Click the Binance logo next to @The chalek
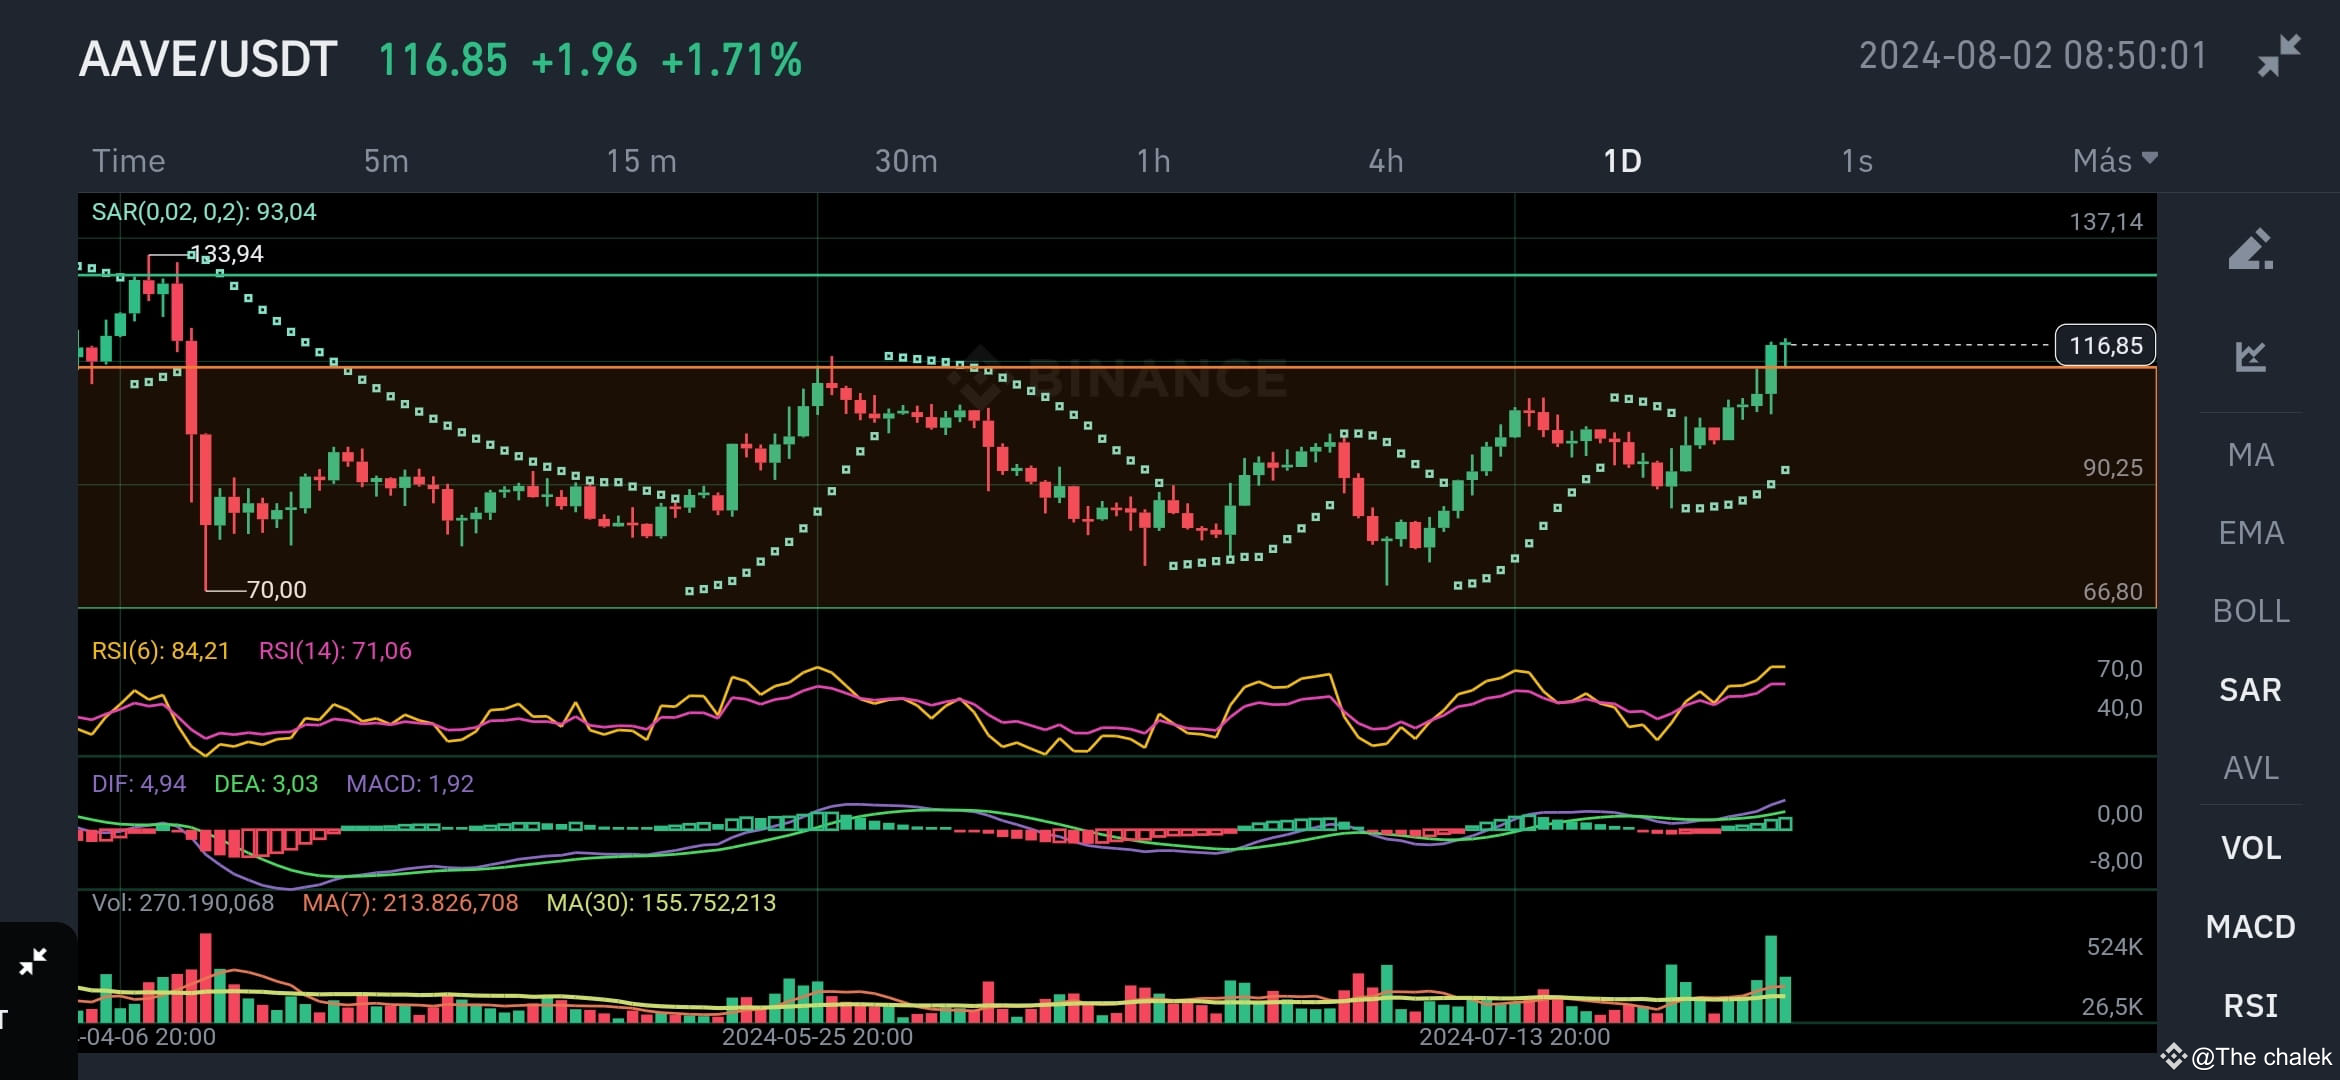The height and width of the screenshot is (1080, 2340). pos(2173,1056)
